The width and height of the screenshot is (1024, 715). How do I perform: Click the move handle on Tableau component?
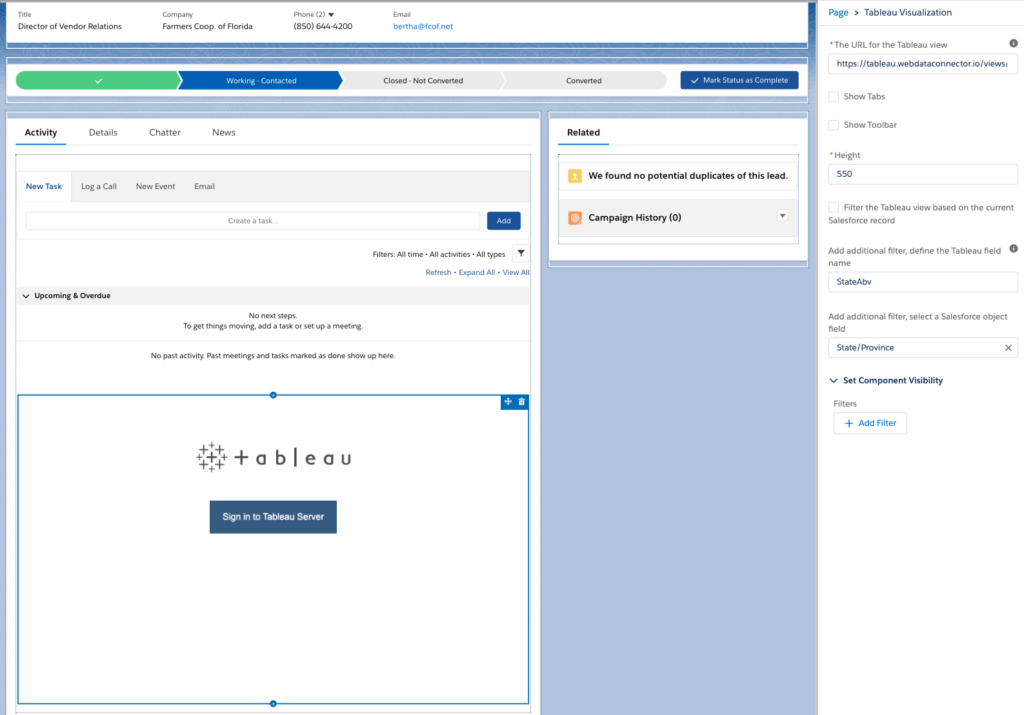click(x=508, y=402)
